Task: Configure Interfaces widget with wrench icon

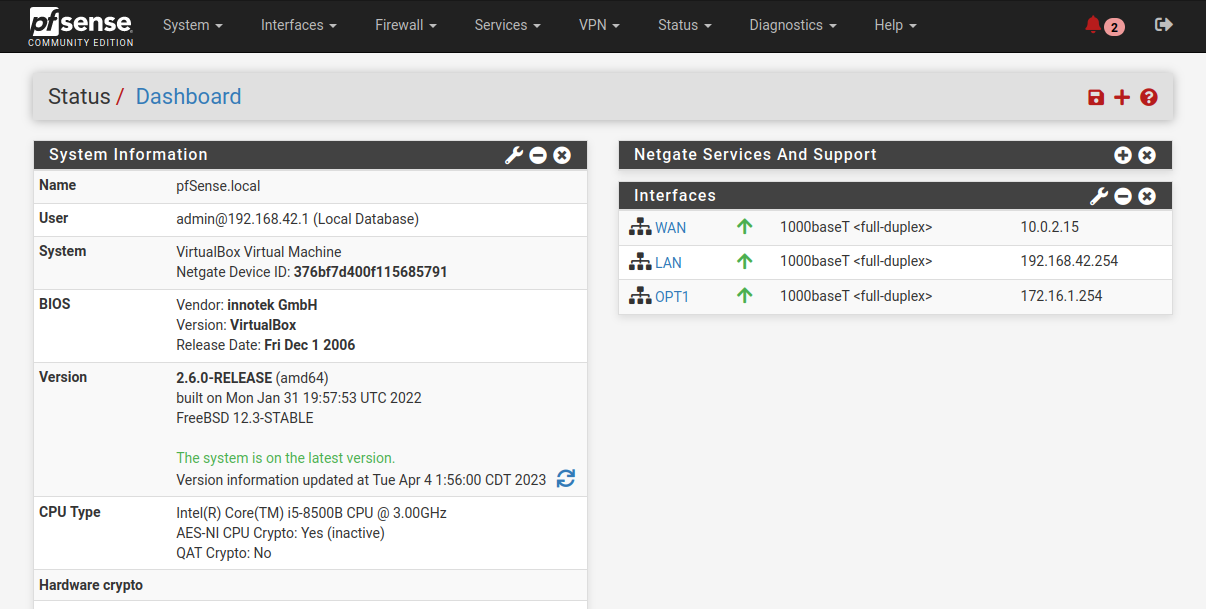Action: [x=1099, y=196]
